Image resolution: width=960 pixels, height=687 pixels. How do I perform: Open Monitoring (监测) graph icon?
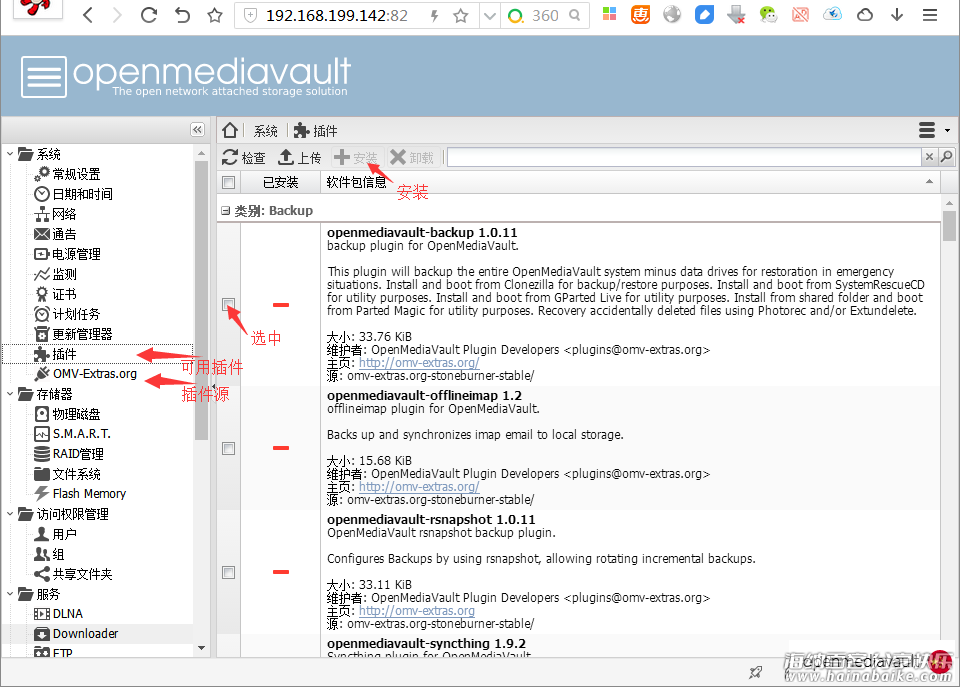[42, 274]
